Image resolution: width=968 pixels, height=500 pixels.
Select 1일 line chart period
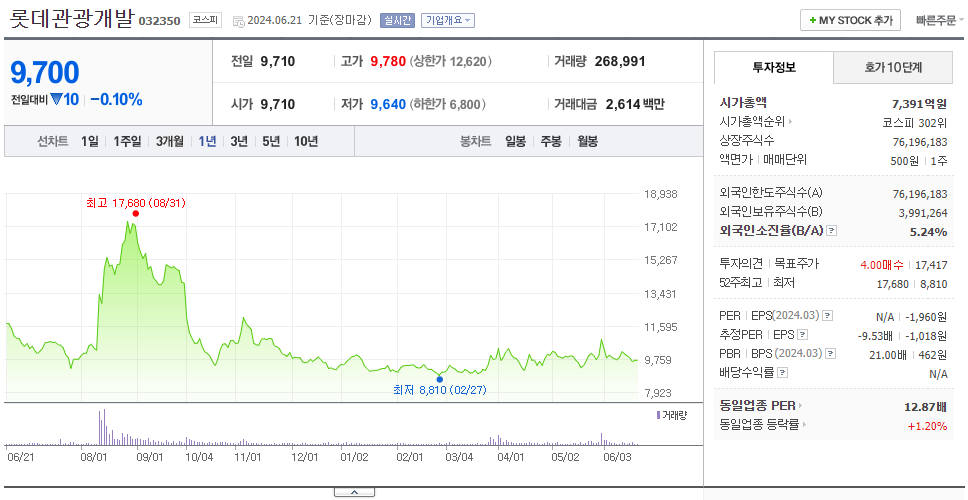[90, 141]
